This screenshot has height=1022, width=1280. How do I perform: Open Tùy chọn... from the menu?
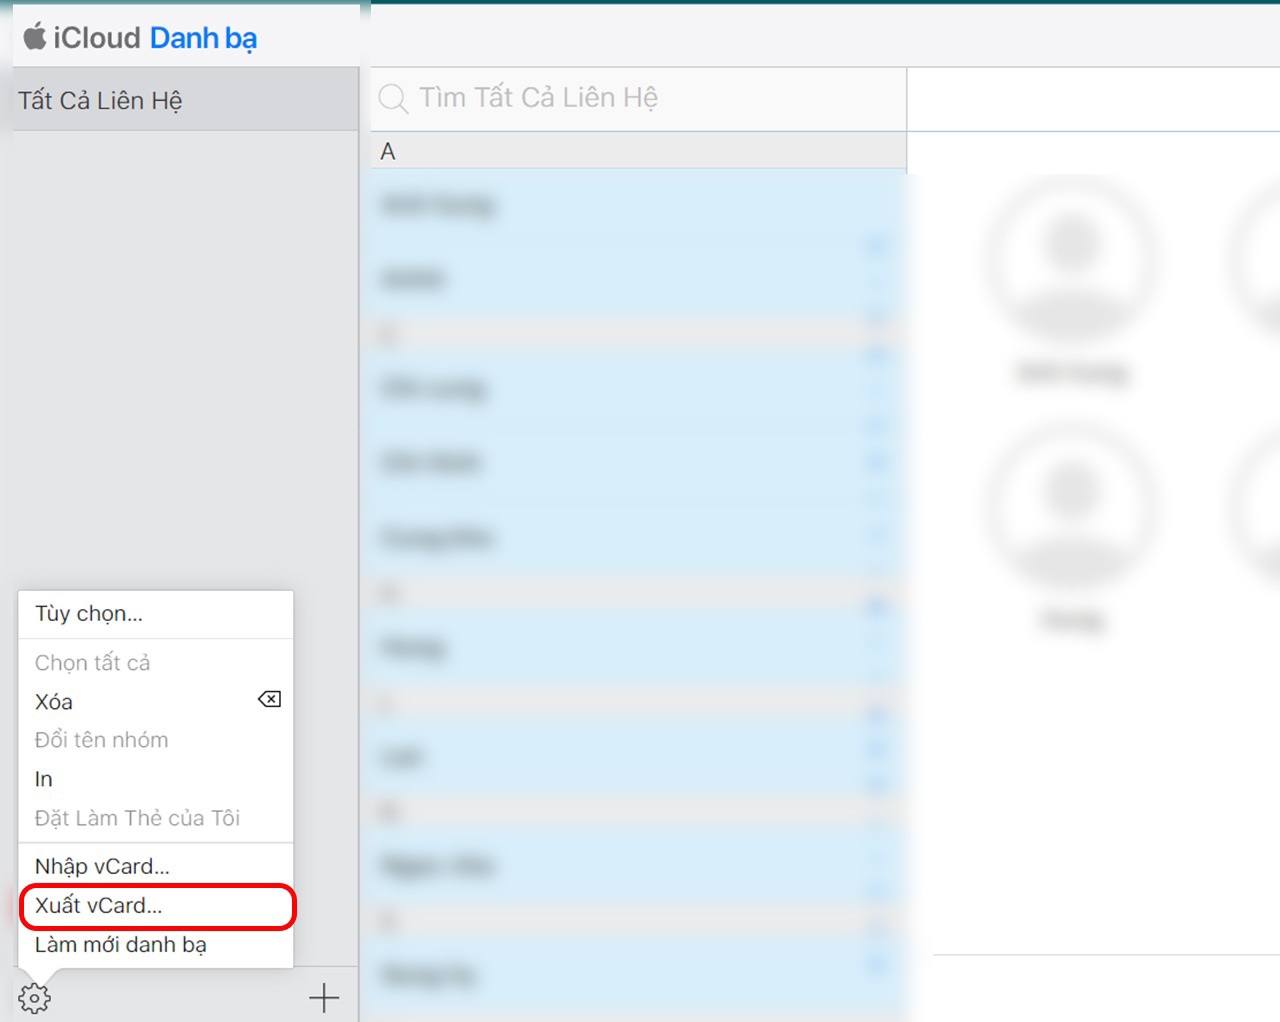[156, 614]
